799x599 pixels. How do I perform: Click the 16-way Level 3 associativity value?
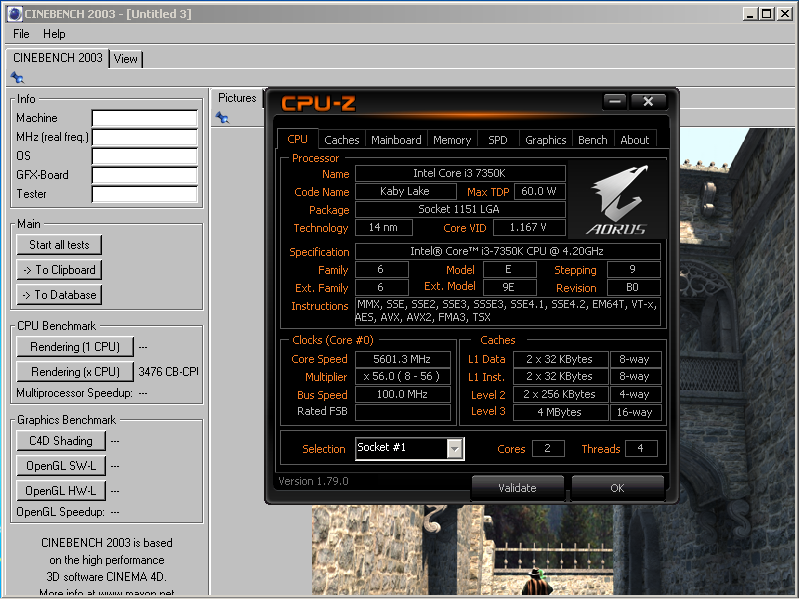point(635,412)
